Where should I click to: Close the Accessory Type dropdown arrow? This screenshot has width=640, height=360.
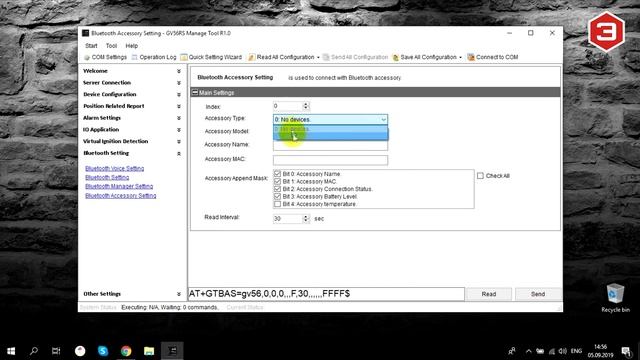pyautogui.click(x=384, y=120)
